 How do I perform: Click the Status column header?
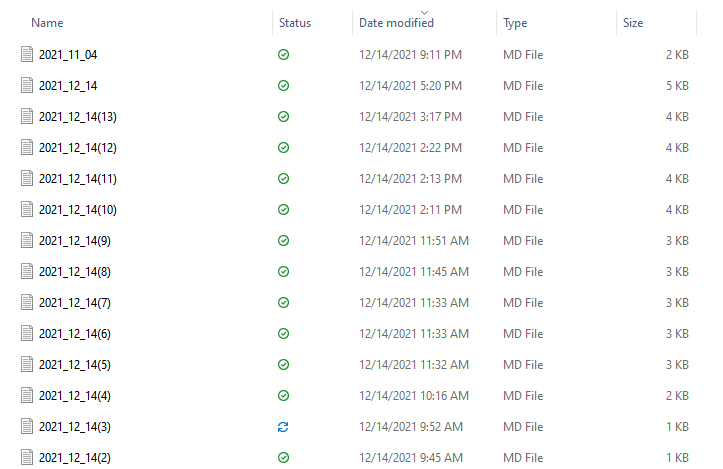coord(295,22)
